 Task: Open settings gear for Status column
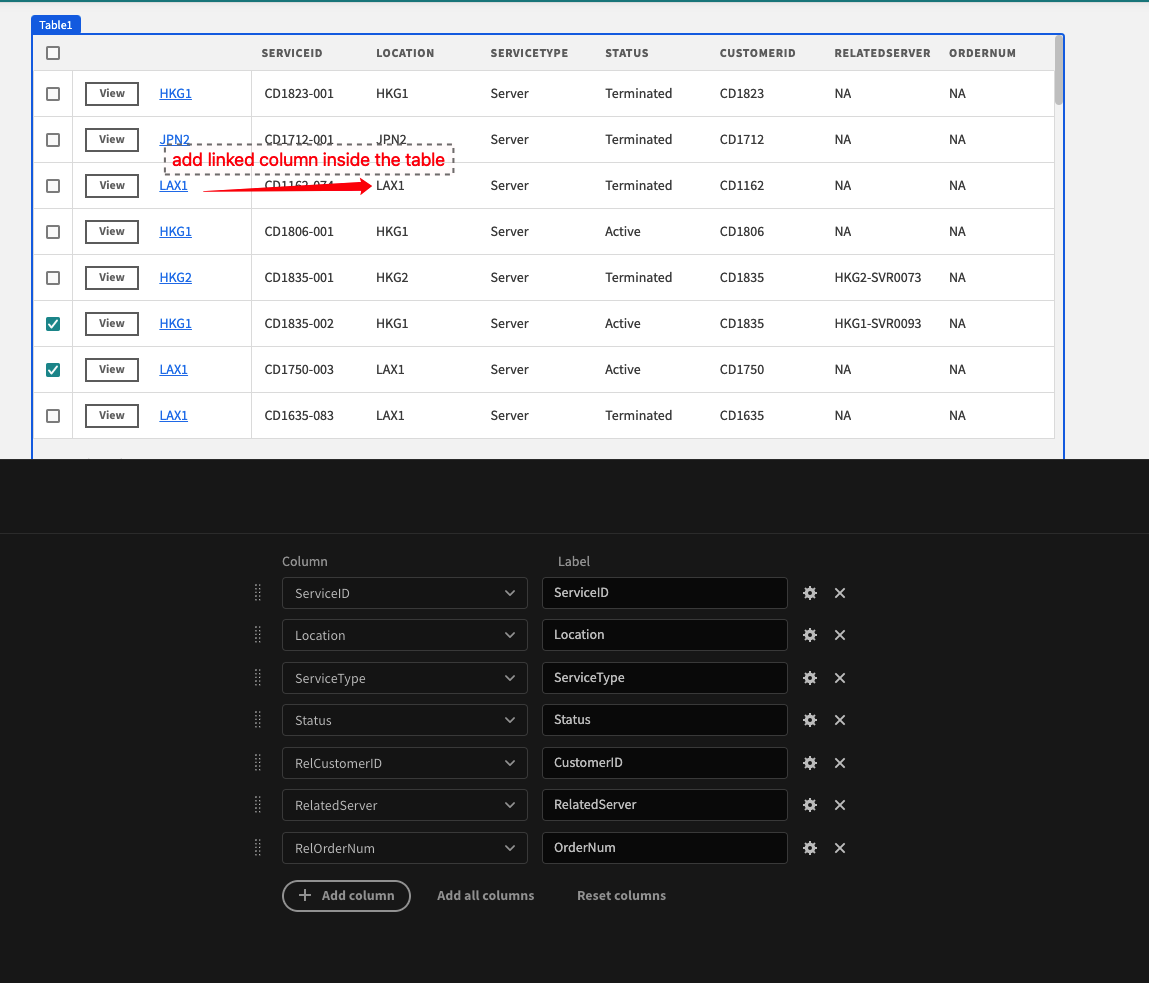[810, 720]
